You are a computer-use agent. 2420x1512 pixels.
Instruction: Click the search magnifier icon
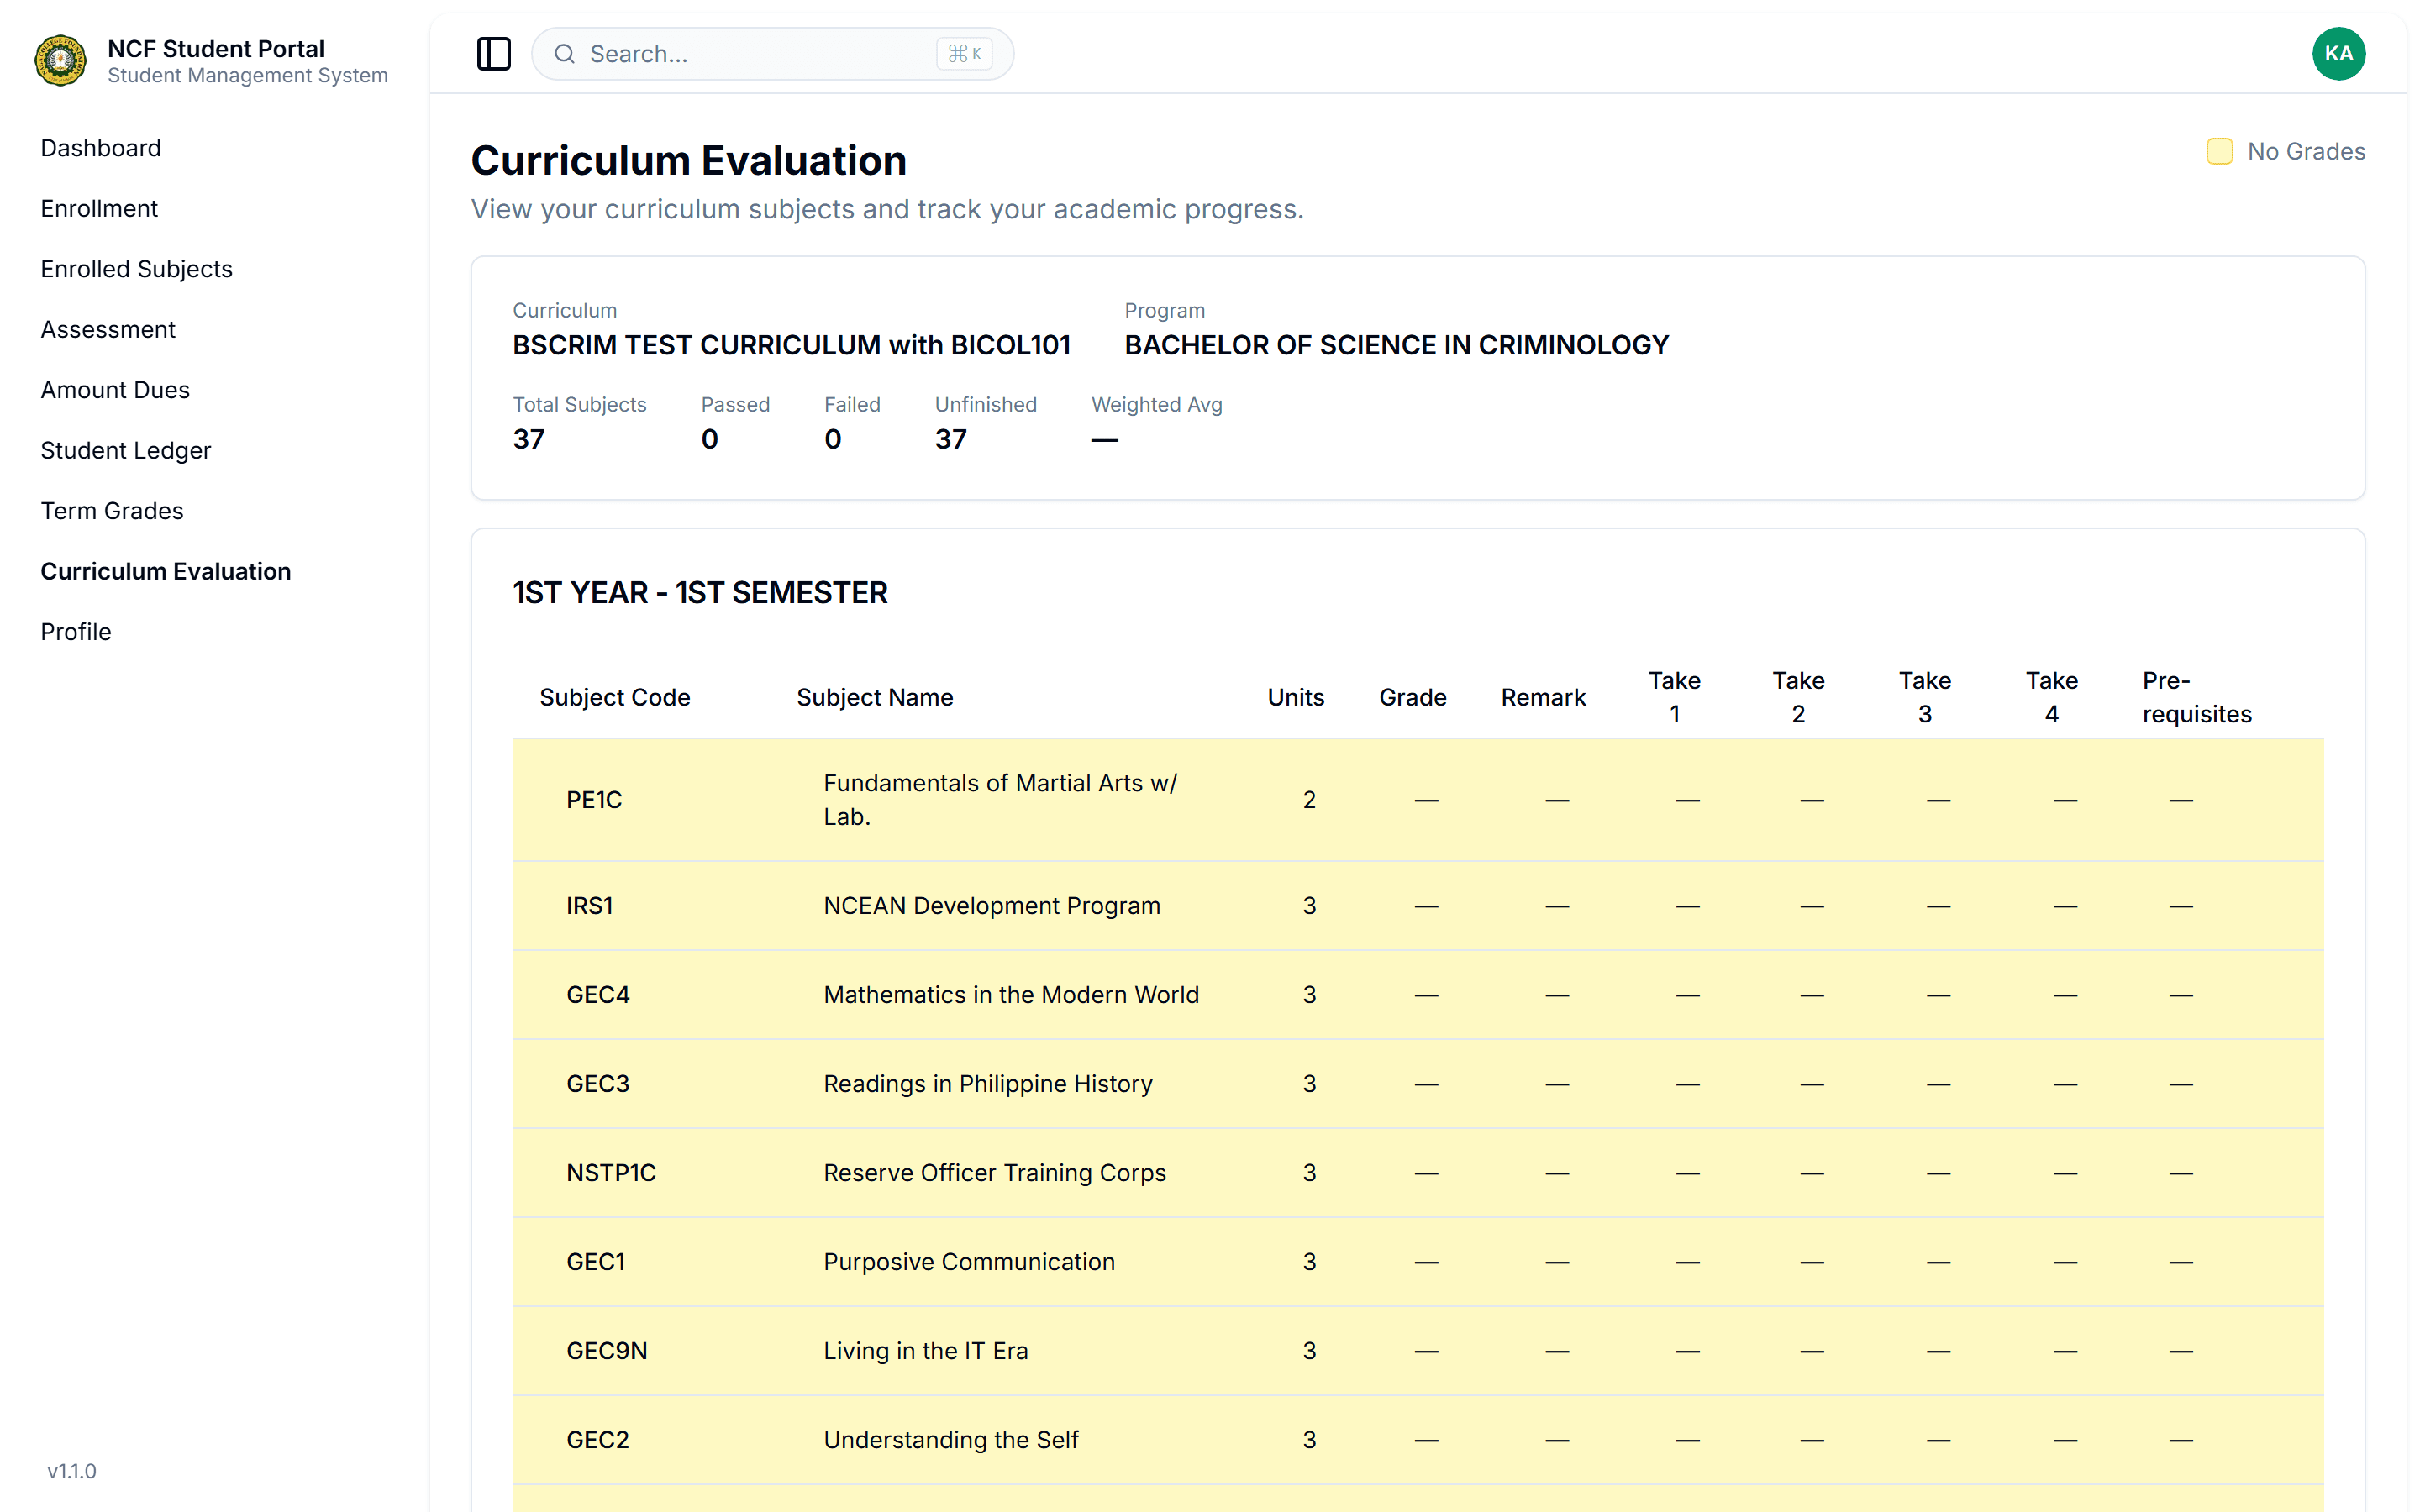tap(565, 54)
